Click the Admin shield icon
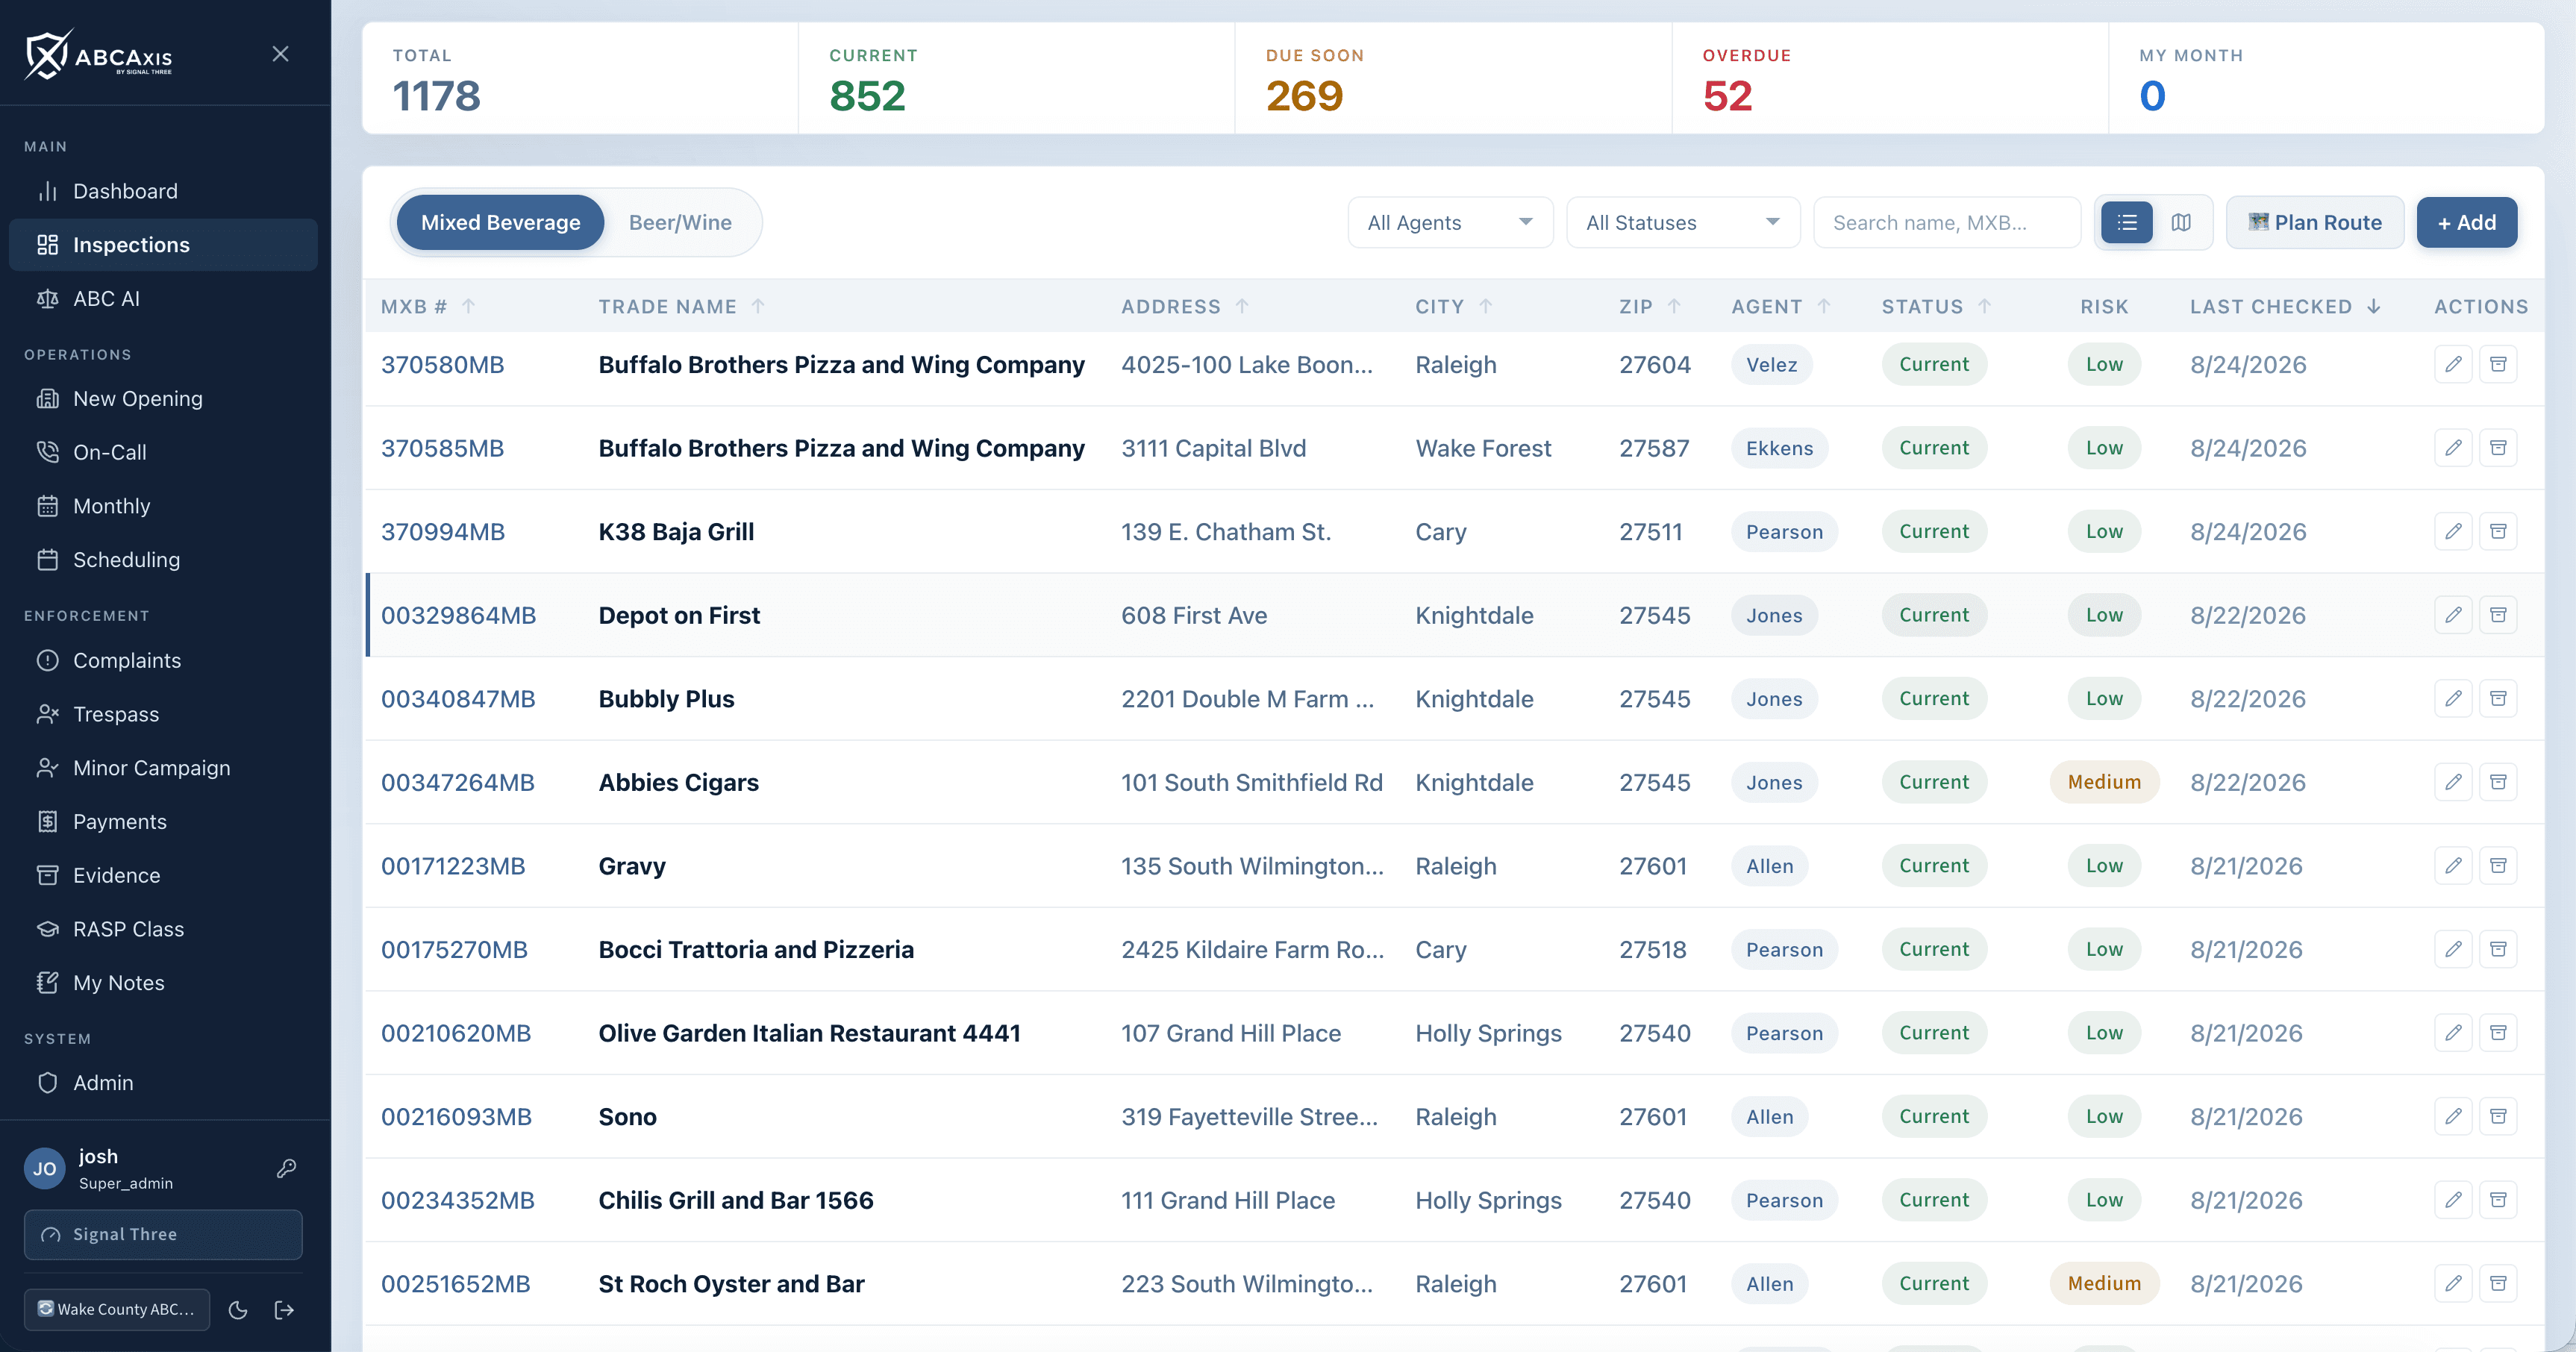 47,1083
